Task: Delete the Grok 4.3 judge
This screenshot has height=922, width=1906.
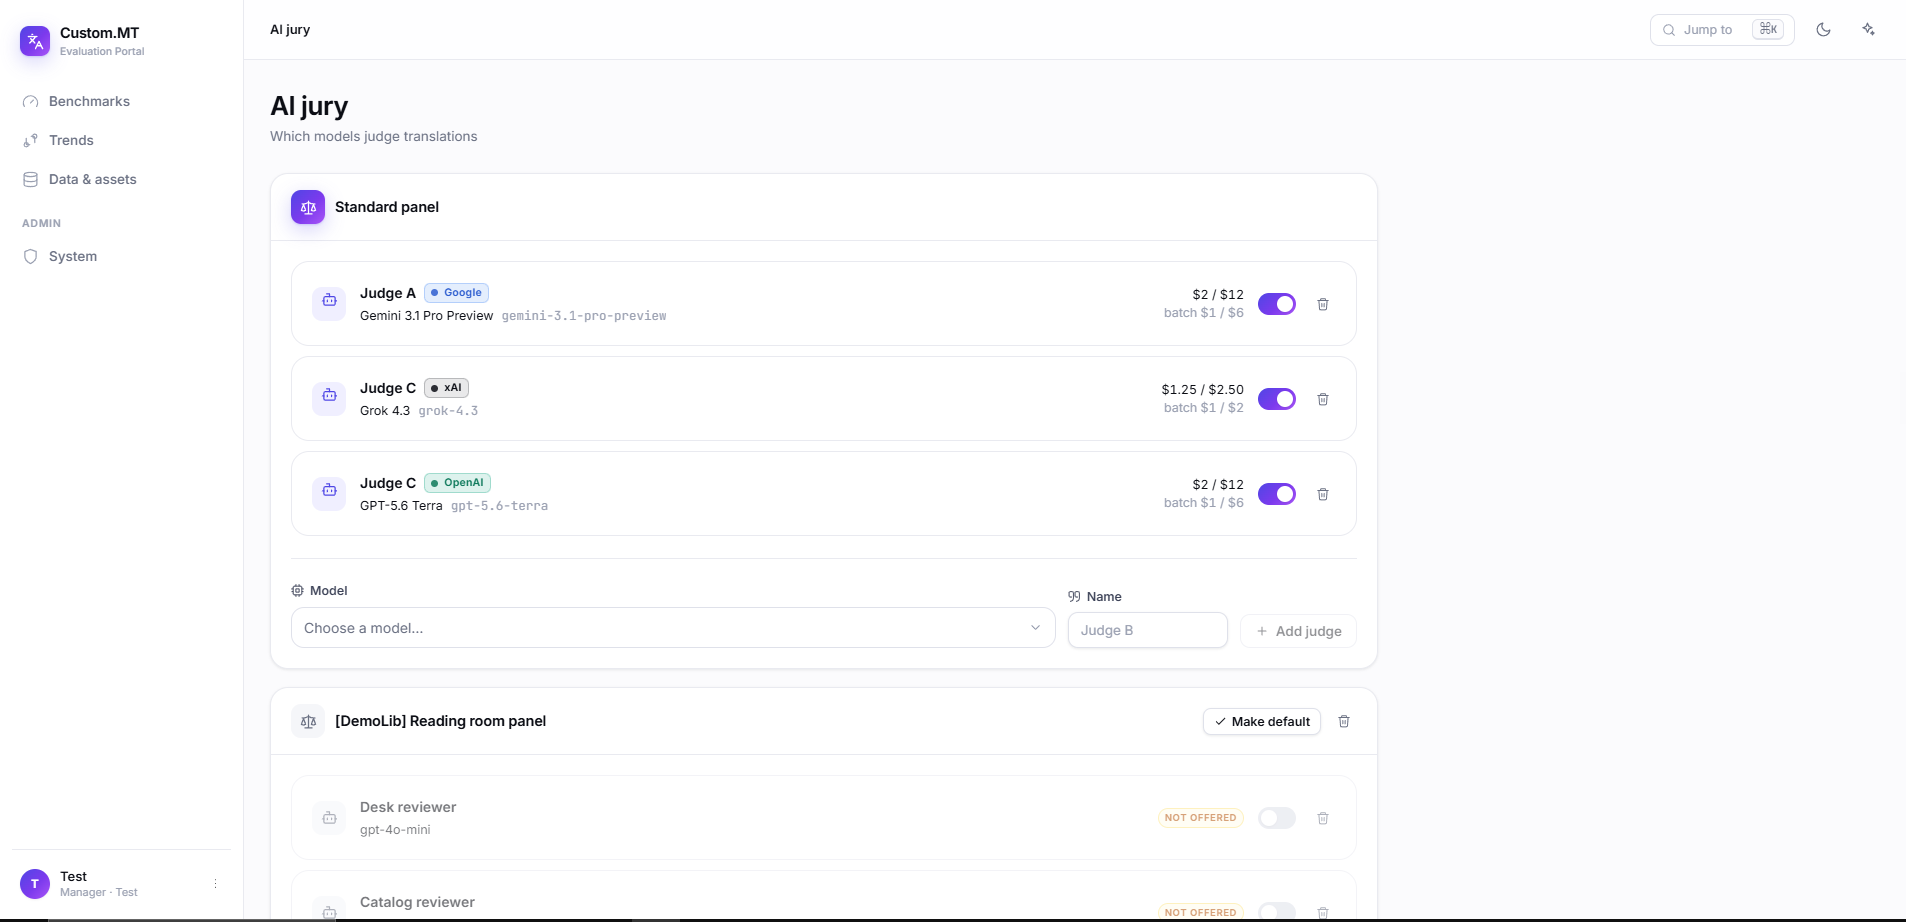Action: coord(1323,399)
